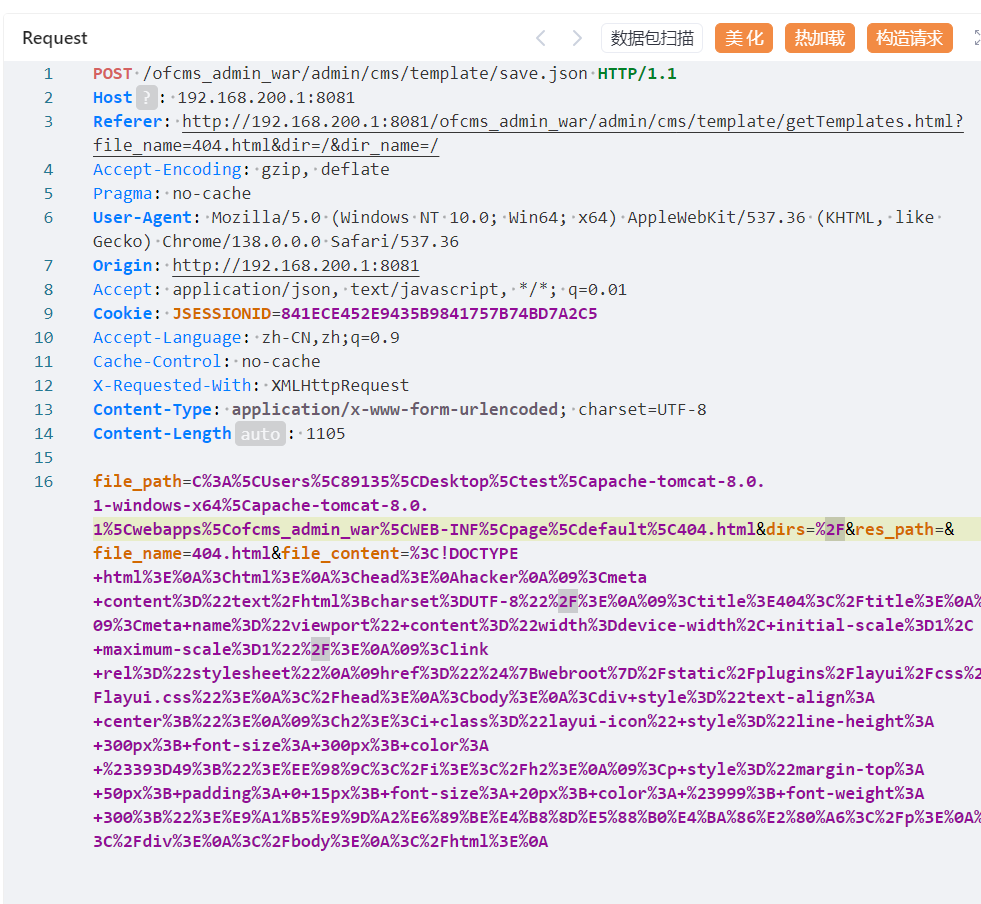
Task: Click the question mark hint beside Host
Action: pos(146,98)
